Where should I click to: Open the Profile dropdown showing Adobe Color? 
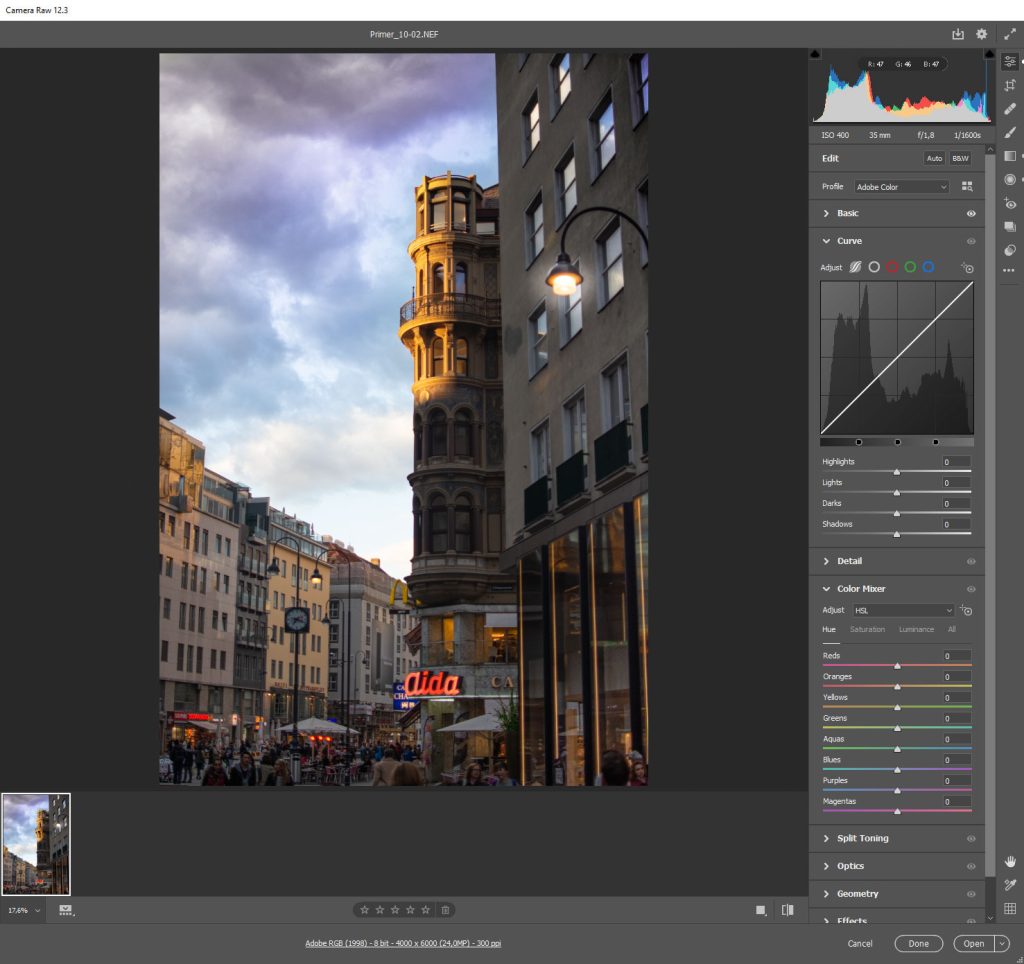click(901, 187)
